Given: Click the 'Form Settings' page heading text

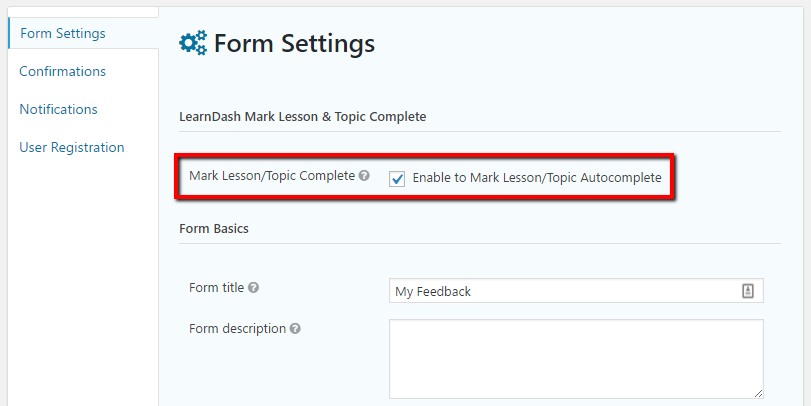Looking at the screenshot, I should point(294,43).
